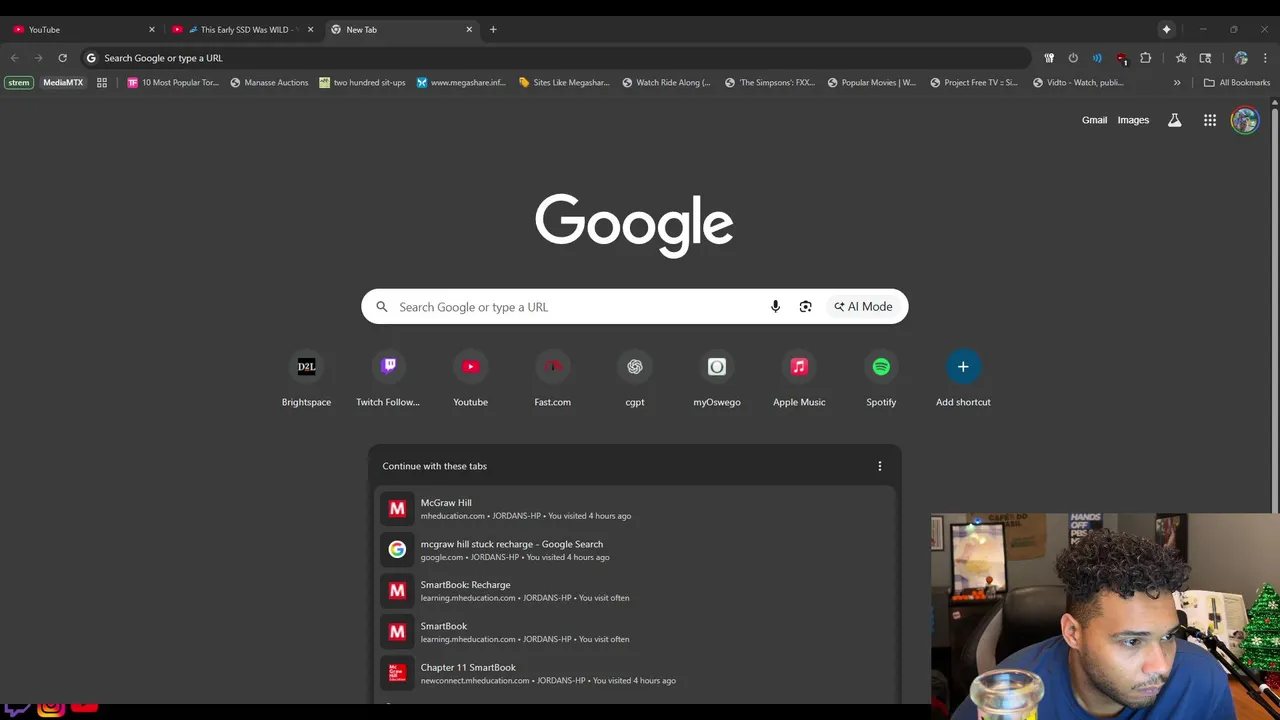
Task: Open Chrome's three-dot menu
Action: pyautogui.click(x=1265, y=58)
